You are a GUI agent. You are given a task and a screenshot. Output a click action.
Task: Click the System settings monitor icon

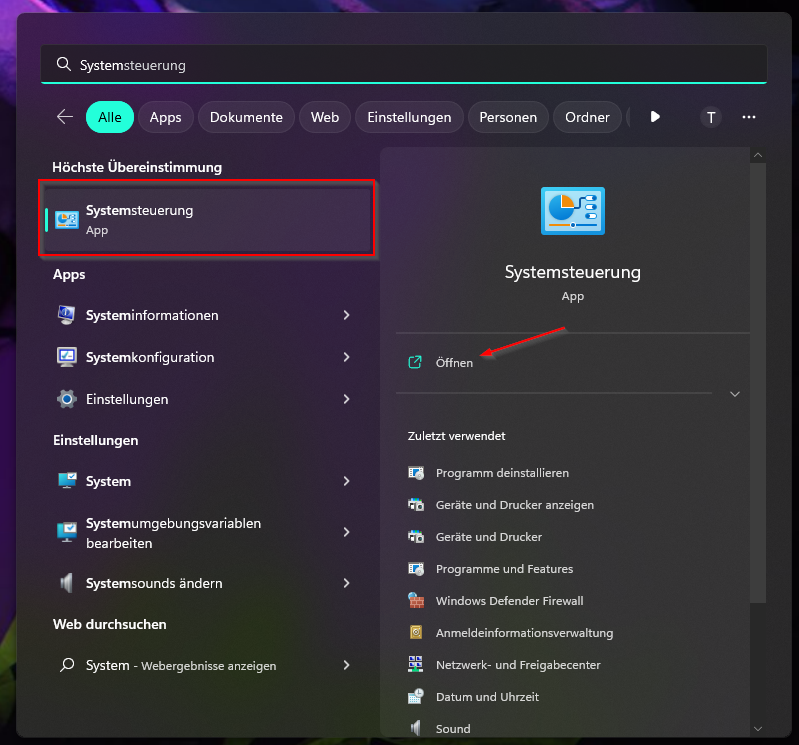click(x=67, y=481)
